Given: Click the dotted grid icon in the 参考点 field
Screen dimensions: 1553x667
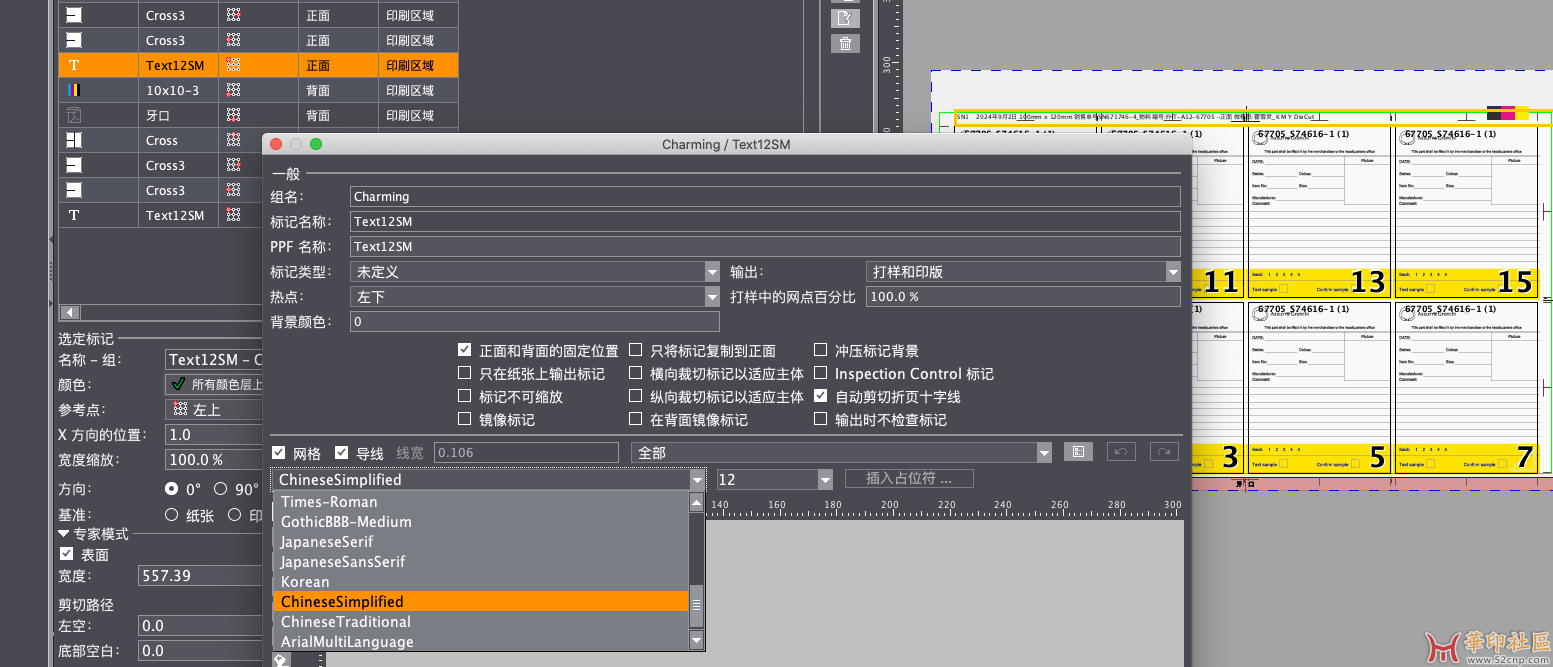Looking at the screenshot, I should (x=180, y=409).
